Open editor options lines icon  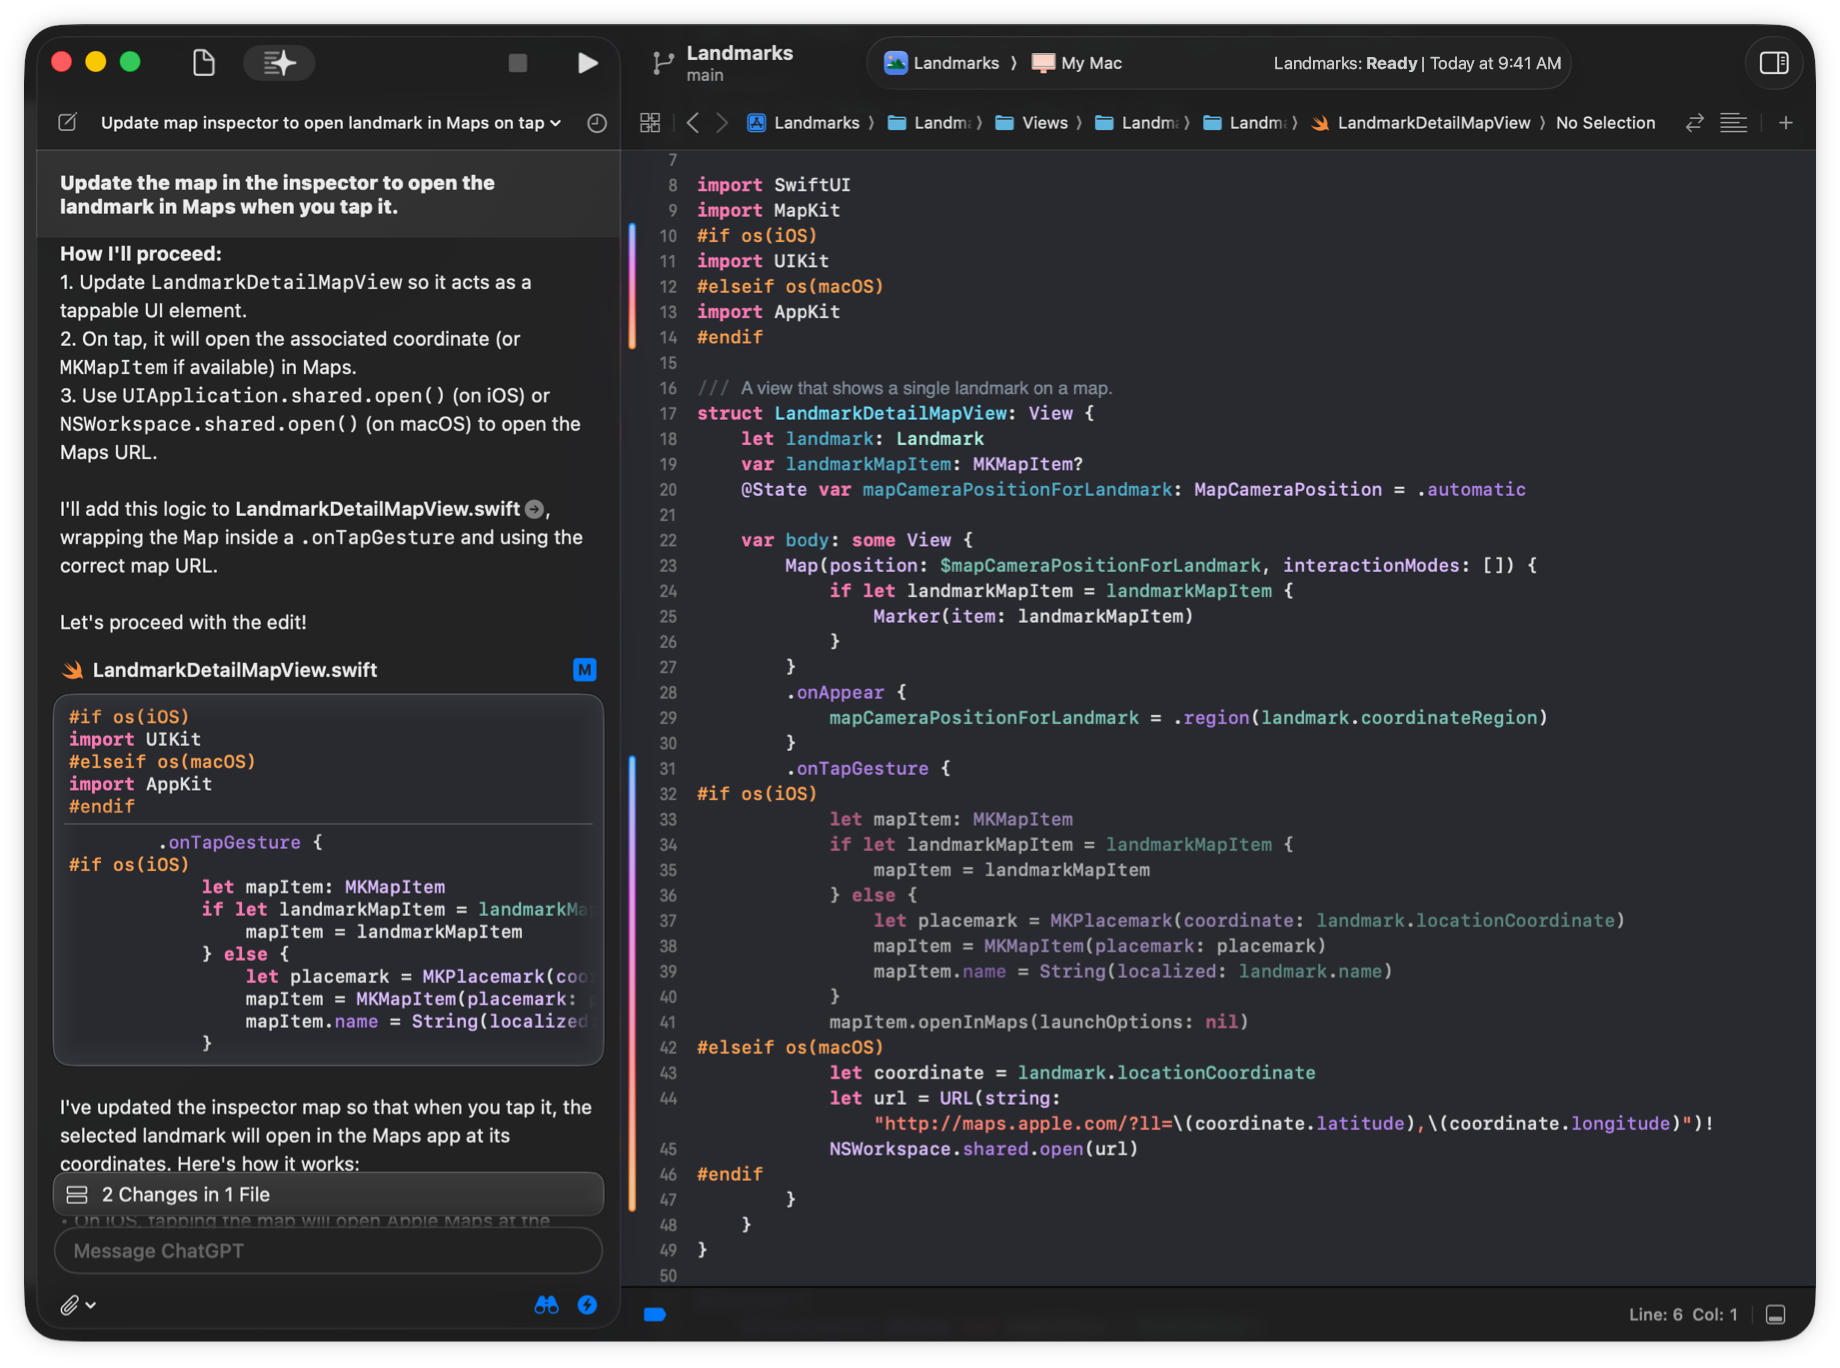coord(1734,122)
